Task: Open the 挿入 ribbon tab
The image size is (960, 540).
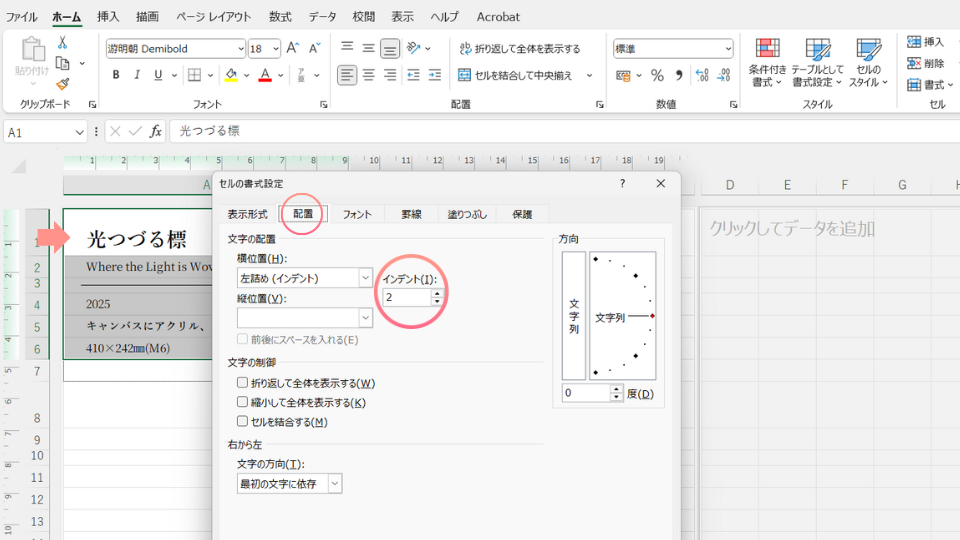Action: tap(108, 17)
